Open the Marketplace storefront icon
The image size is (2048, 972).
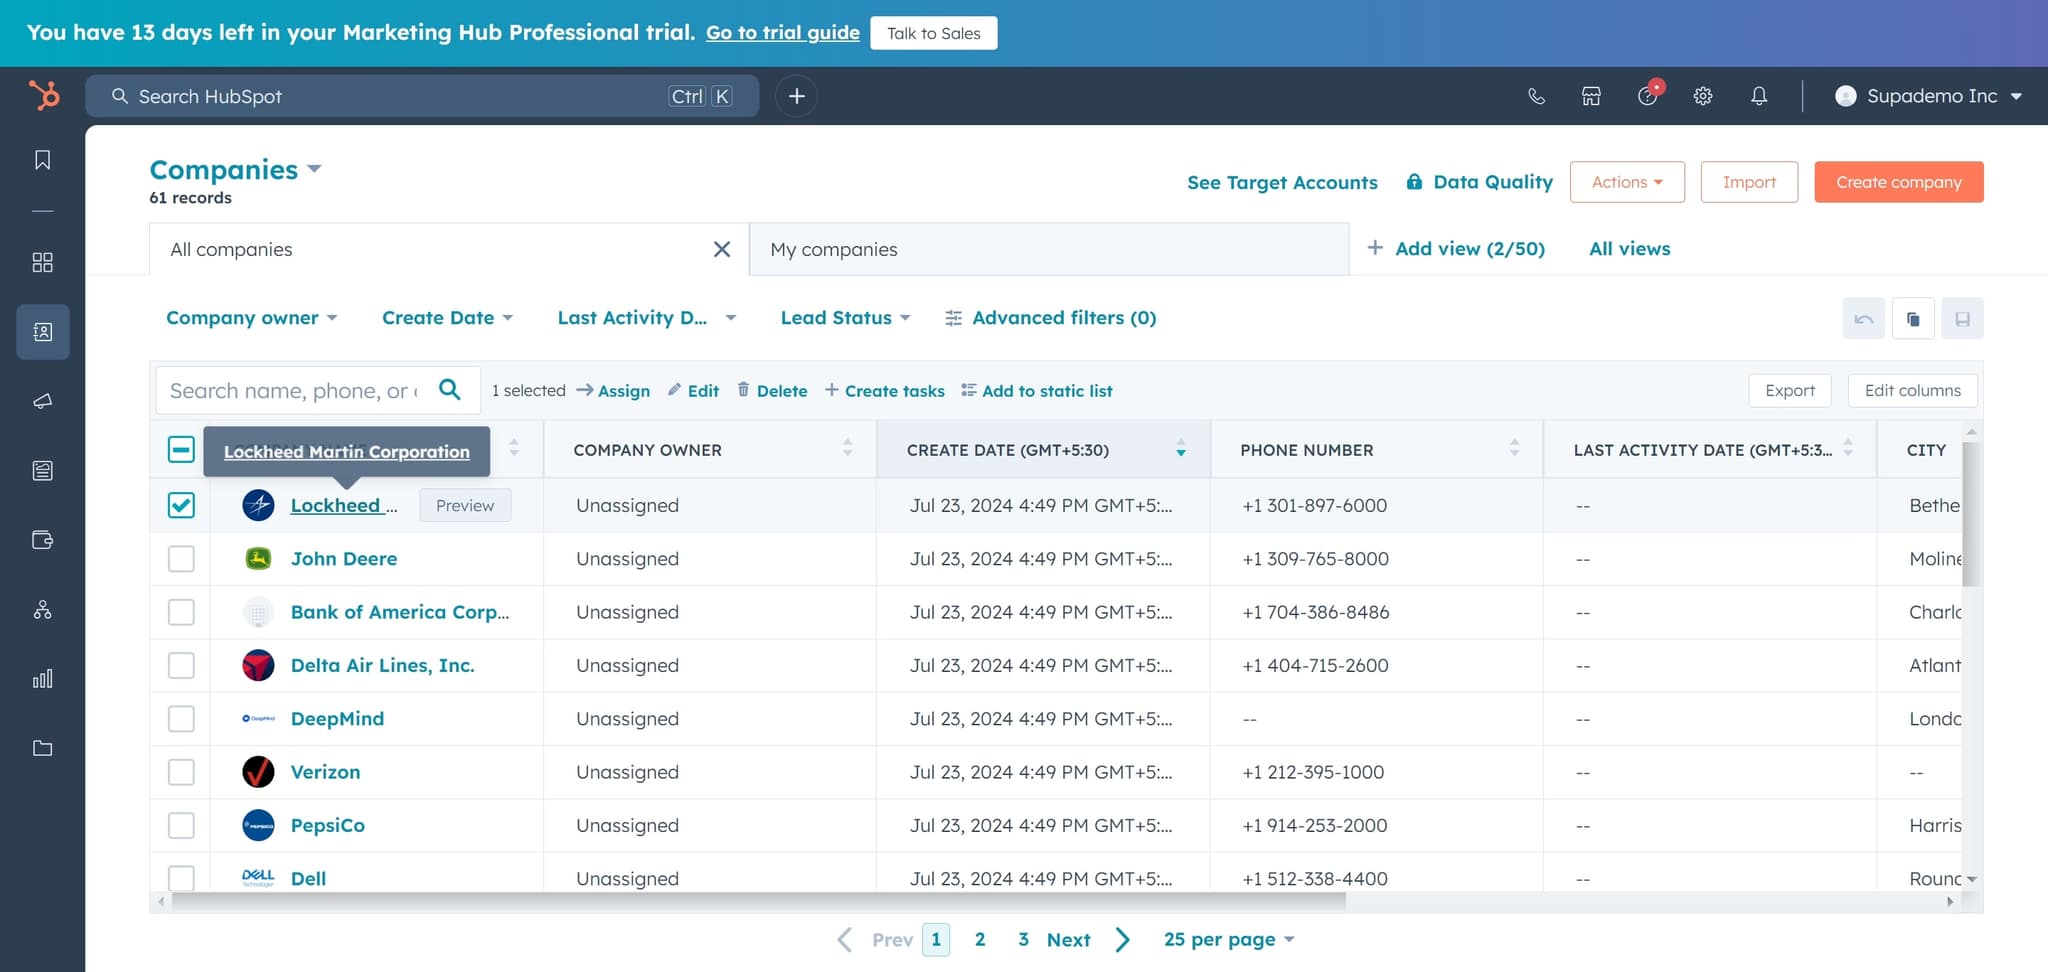[x=1591, y=96]
